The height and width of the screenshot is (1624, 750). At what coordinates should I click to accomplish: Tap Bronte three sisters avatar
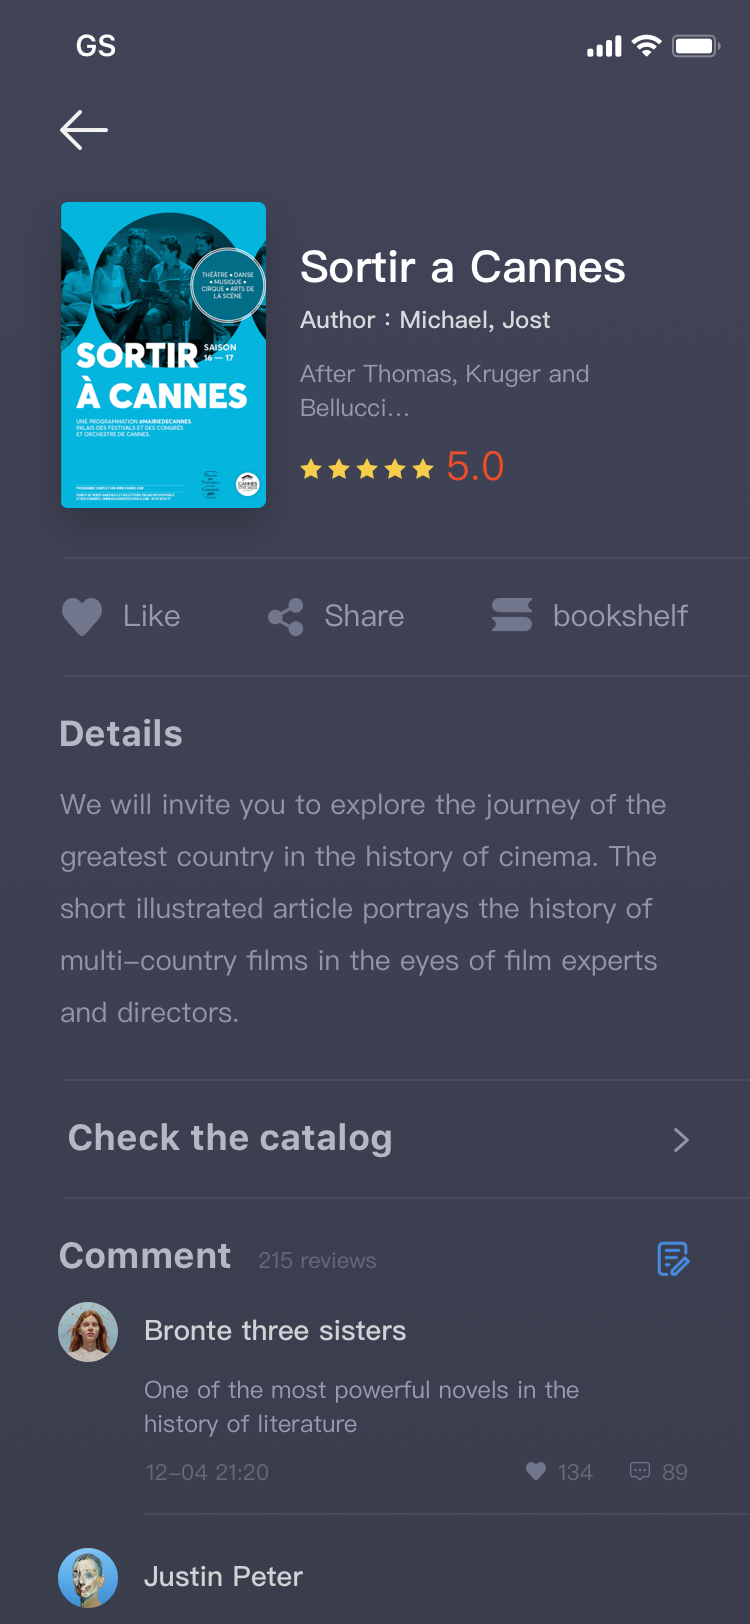[88, 1332]
